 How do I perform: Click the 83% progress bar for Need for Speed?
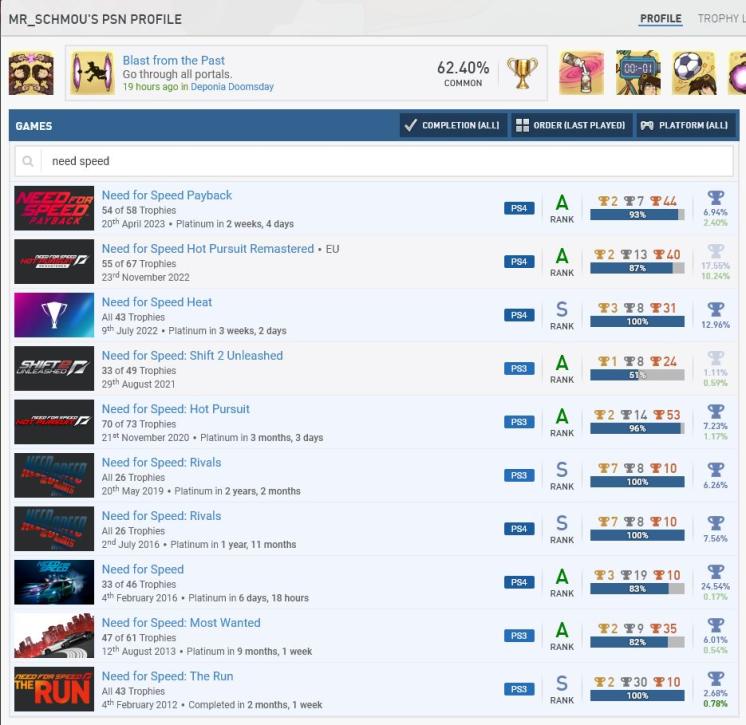[x=637, y=588]
